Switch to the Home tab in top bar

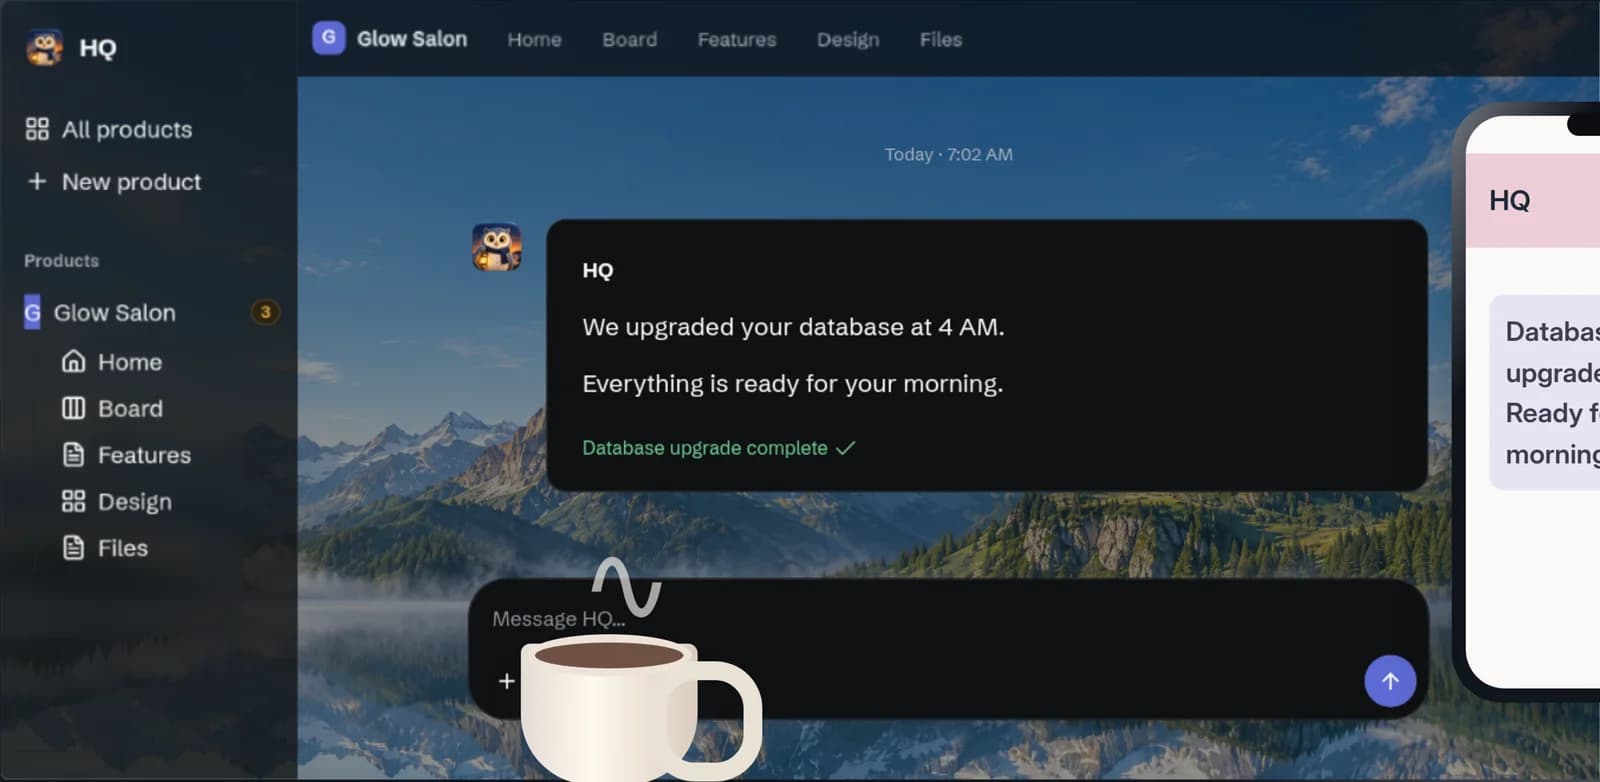(534, 39)
